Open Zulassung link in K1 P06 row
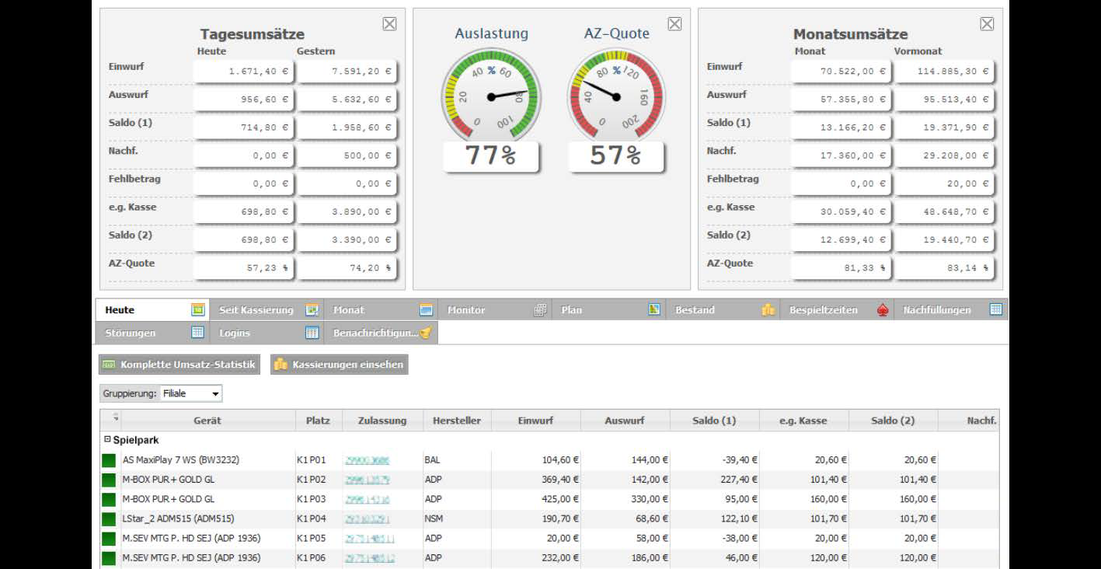 pos(369,559)
